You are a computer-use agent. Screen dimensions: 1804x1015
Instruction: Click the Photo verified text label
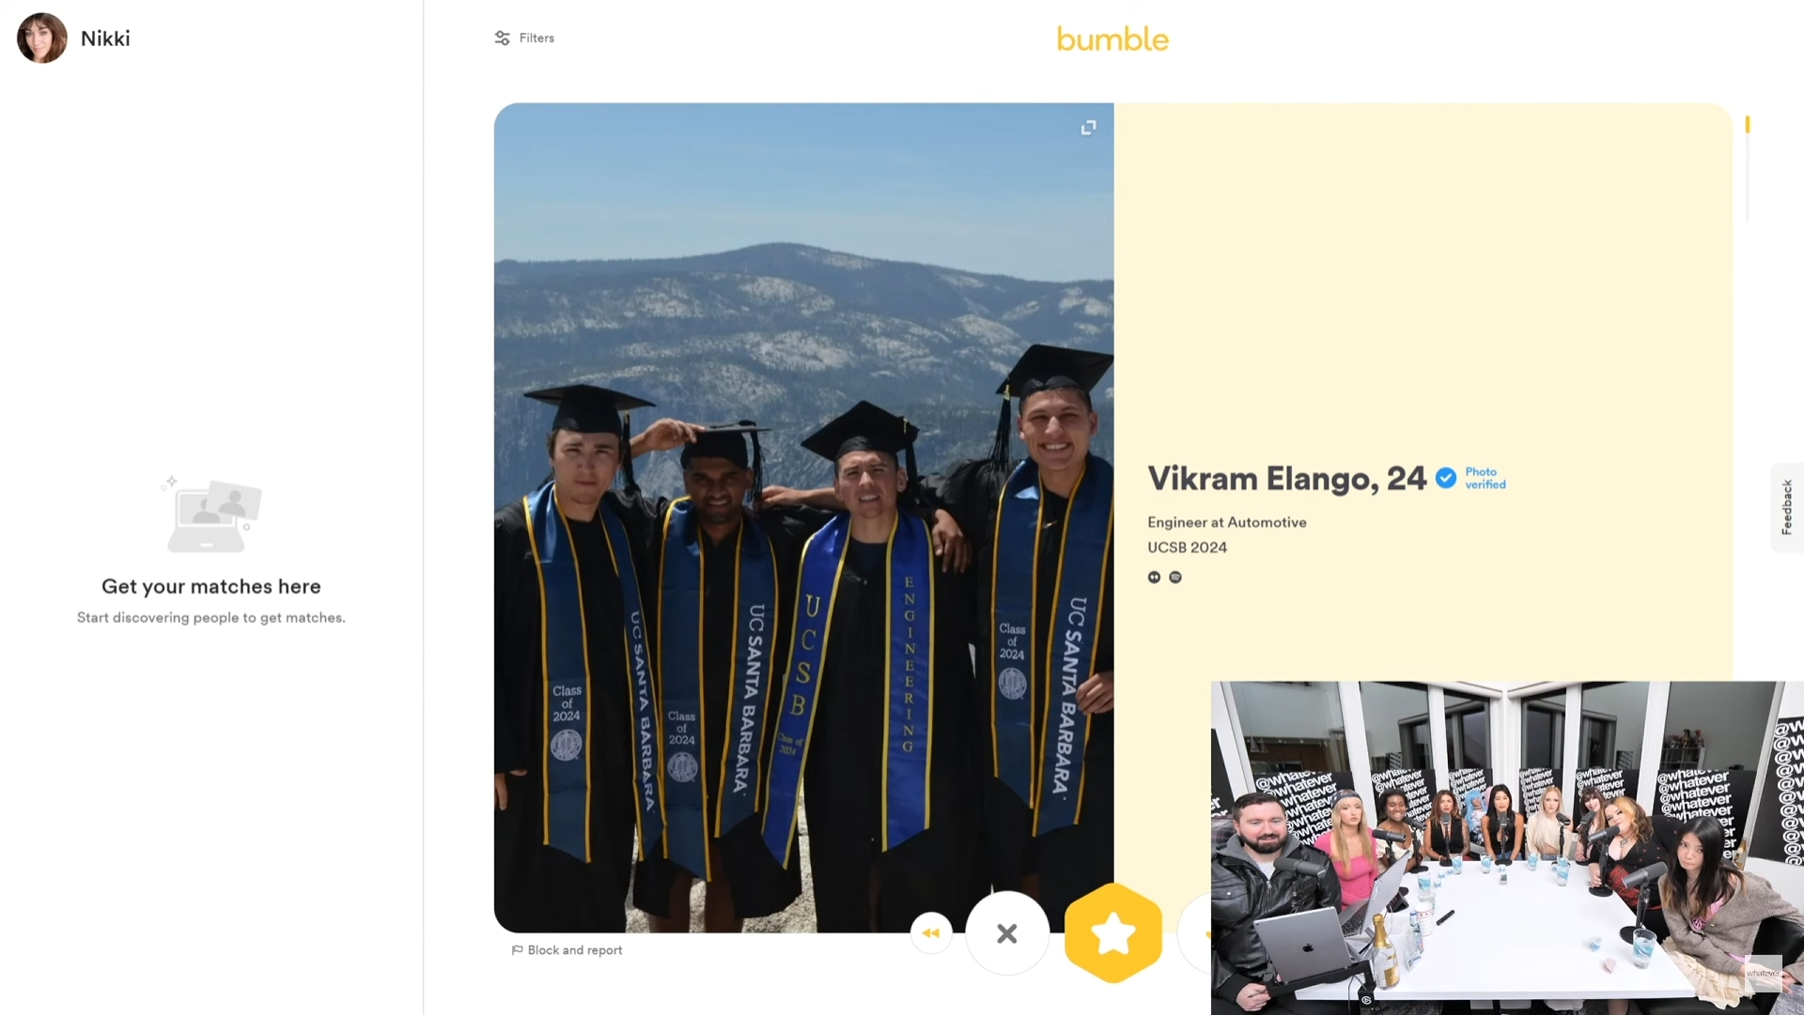click(x=1485, y=478)
